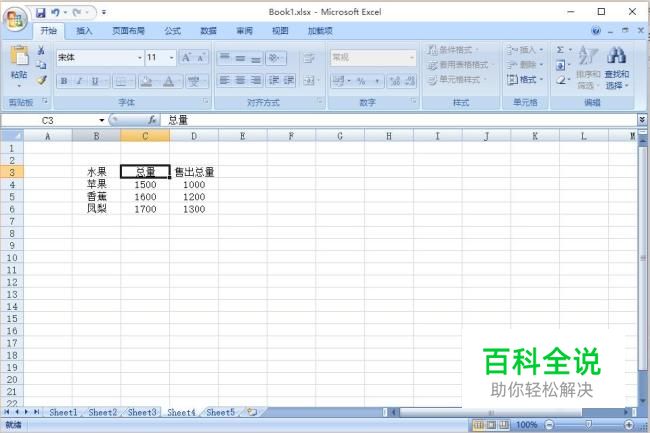Save the workbook from Quick Access toolbar

pyautogui.click(x=41, y=13)
